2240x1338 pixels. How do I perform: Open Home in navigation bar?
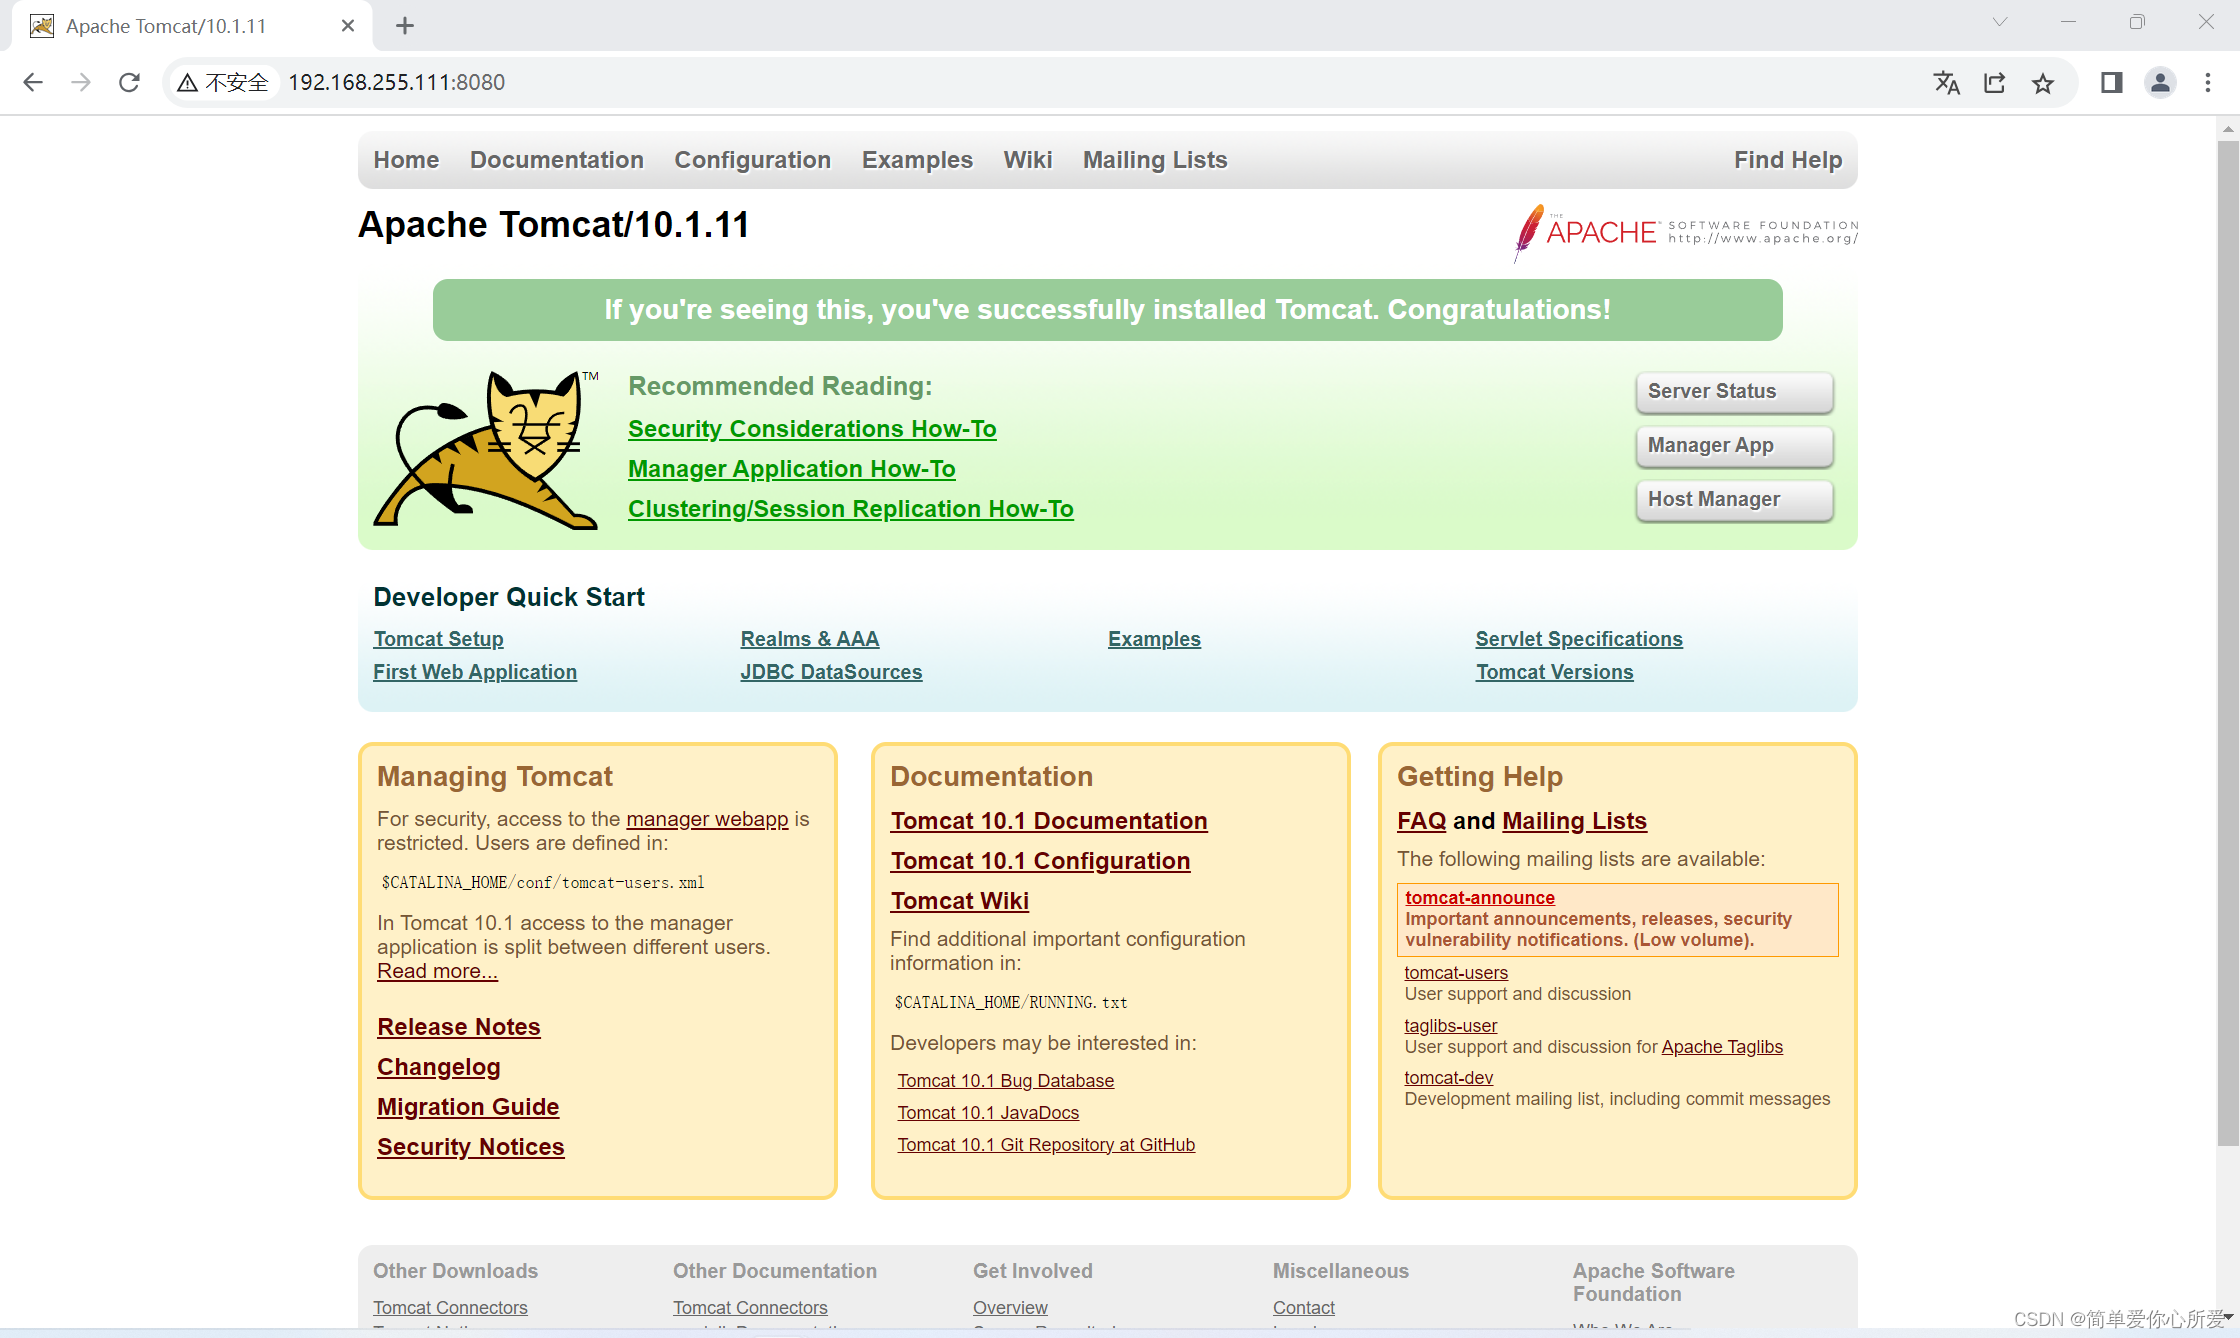pyautogui.click(x=406, y=160)
